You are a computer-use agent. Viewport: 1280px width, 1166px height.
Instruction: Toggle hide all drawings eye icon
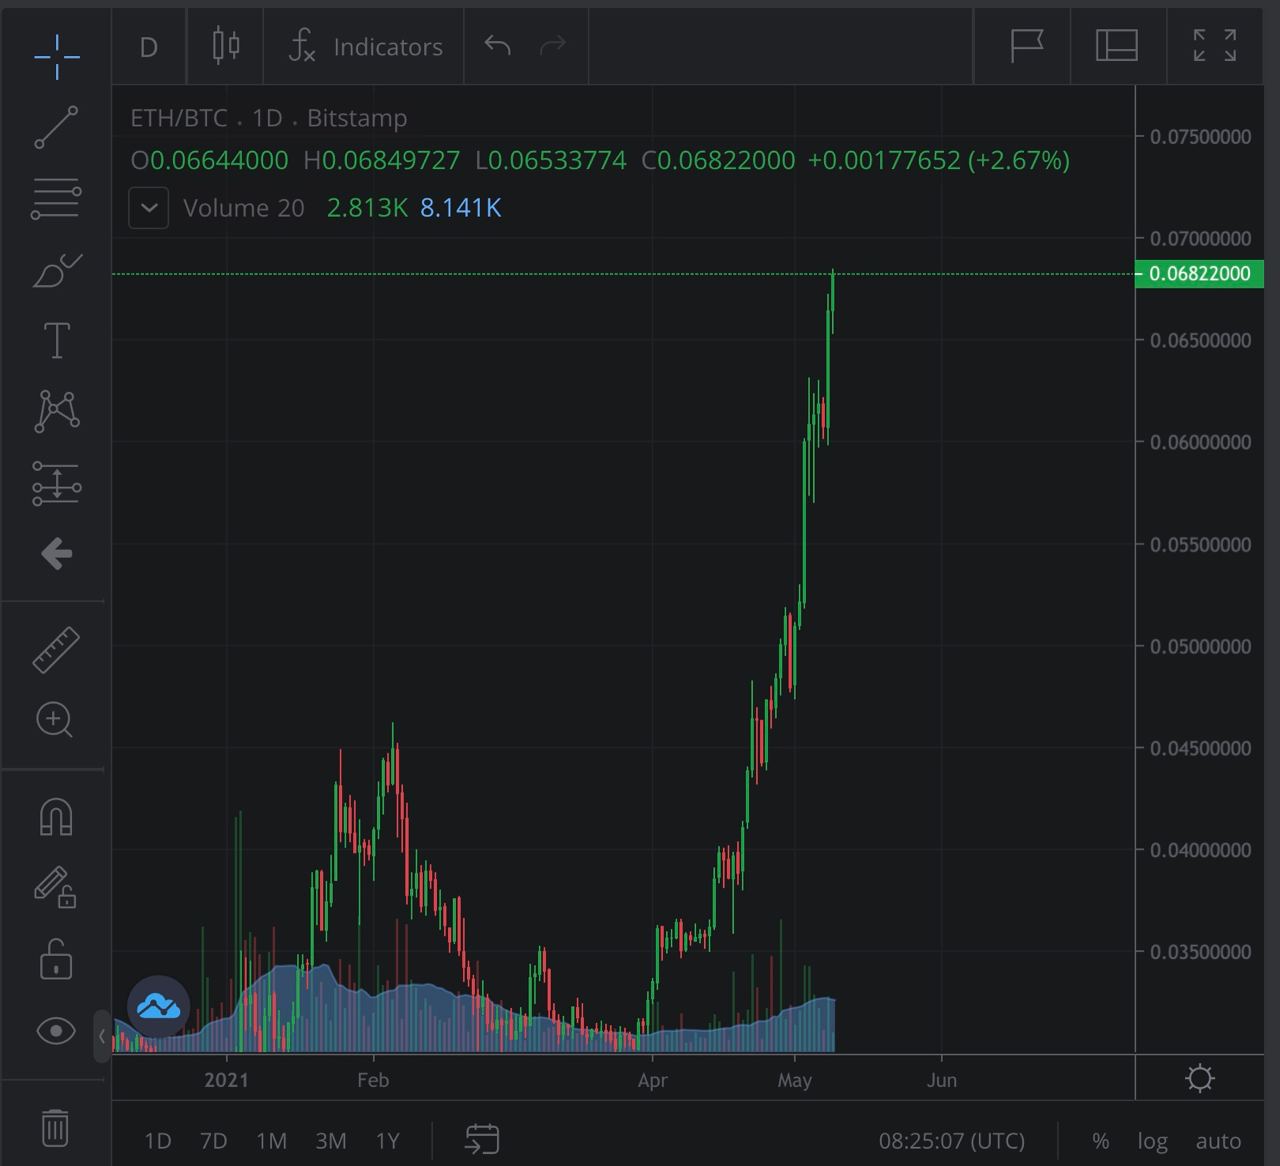56,1030
